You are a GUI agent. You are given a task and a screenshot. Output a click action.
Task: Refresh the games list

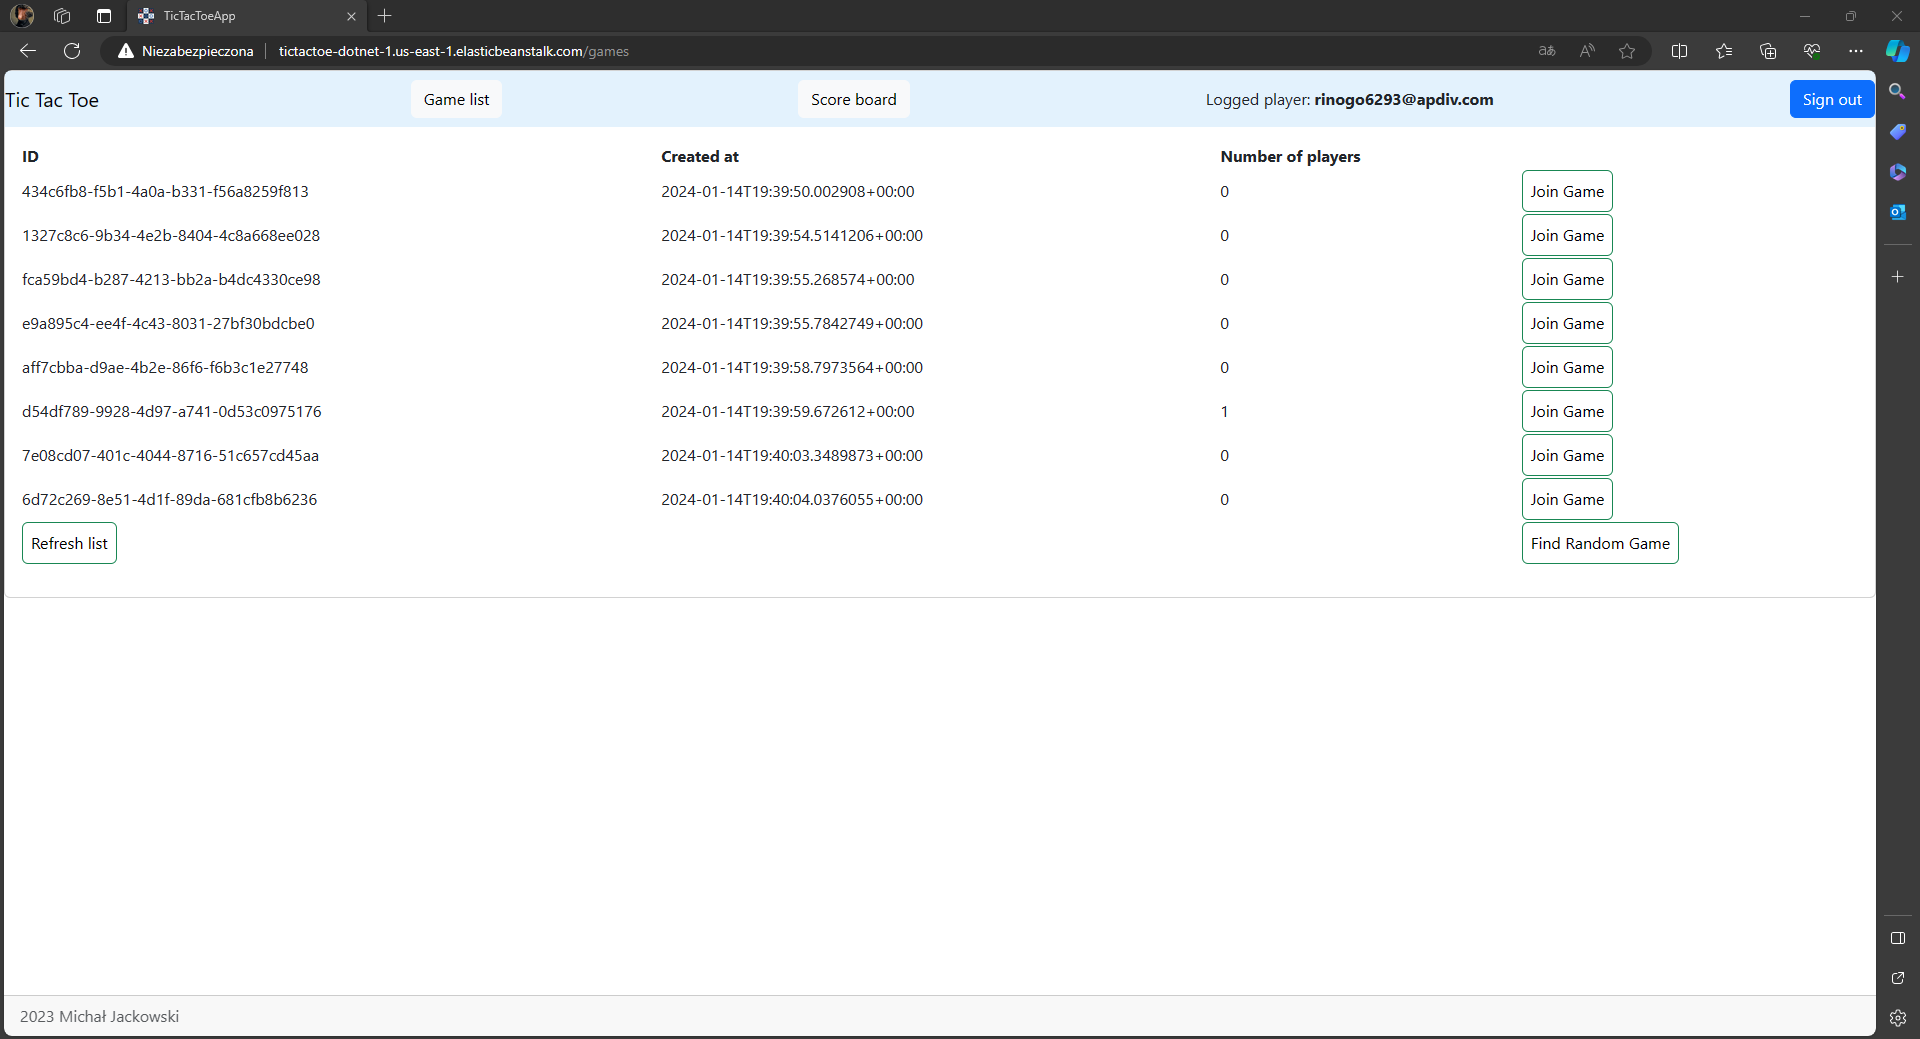(69, 543)
